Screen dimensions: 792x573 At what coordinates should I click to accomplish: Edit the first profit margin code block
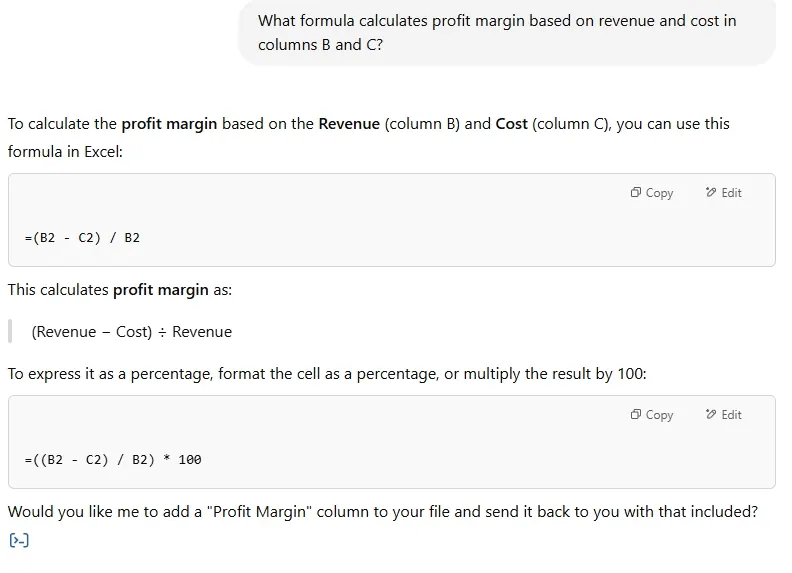click(x=723, y=193)
